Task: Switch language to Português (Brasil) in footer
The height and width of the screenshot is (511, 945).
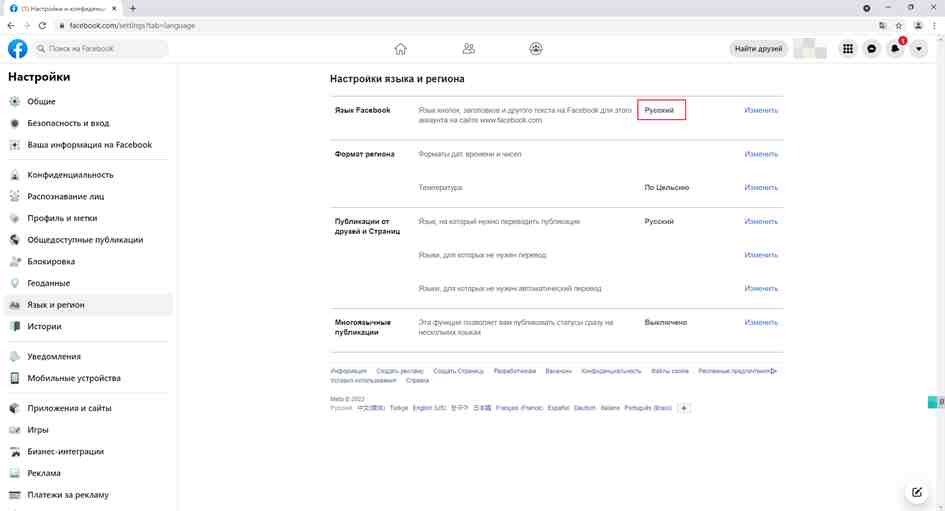Action: coord(648,409)
